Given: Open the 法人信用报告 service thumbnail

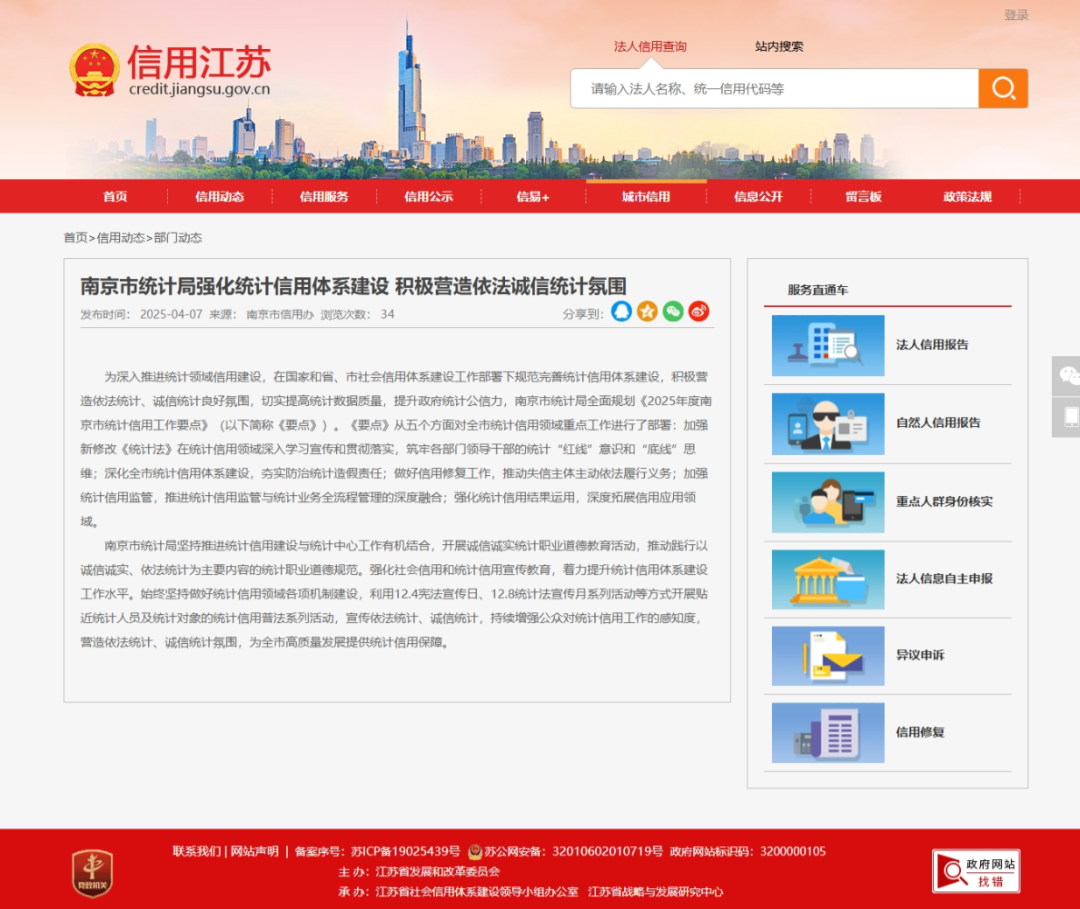Looking at the screenshot, I should pos(828,345).
